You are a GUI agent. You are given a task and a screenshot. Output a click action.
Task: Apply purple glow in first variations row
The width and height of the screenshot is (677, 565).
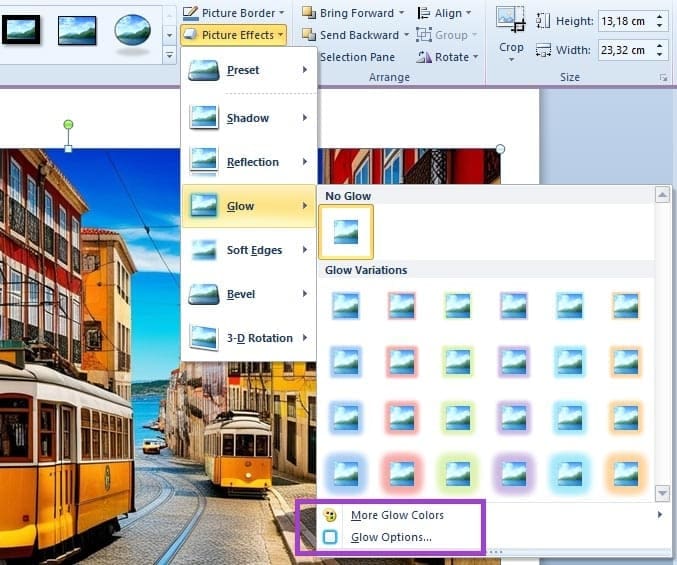coord(514,306)
